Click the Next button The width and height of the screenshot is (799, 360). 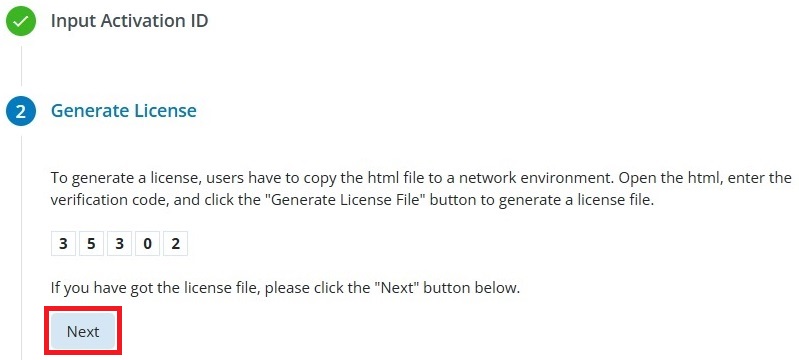83,331
